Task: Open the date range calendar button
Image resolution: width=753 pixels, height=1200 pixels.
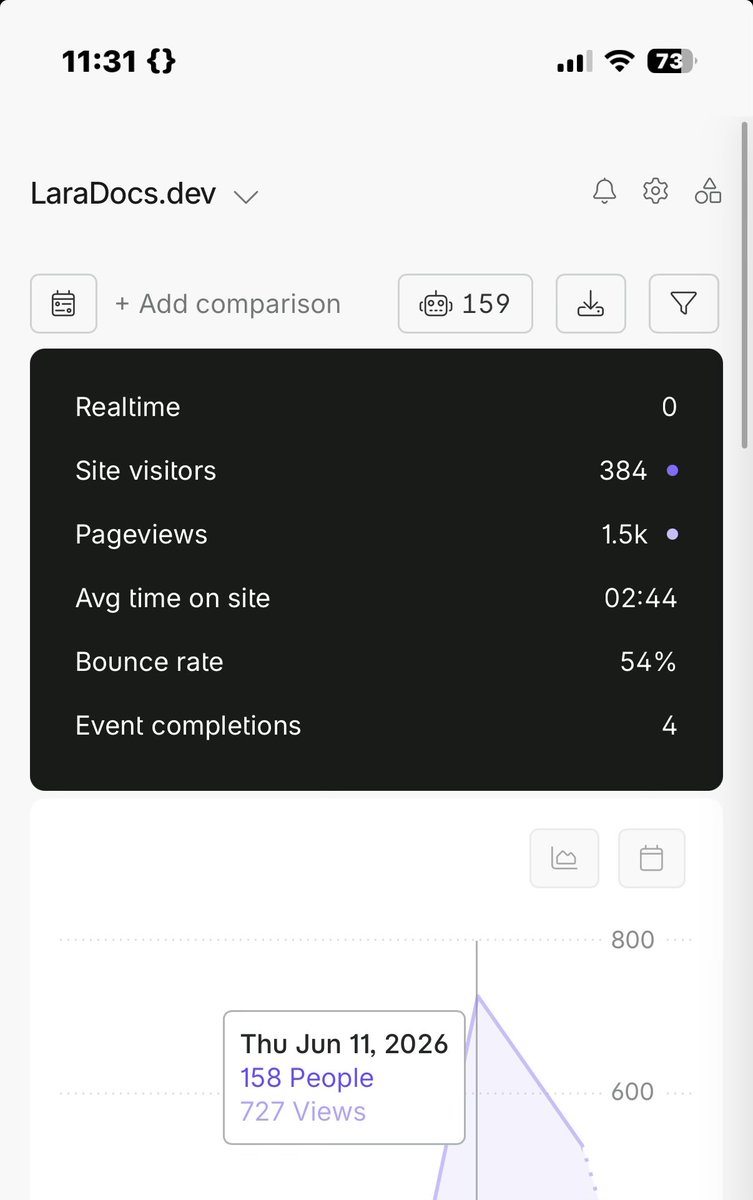Action: pyautogui.click(x=64, y=303)
